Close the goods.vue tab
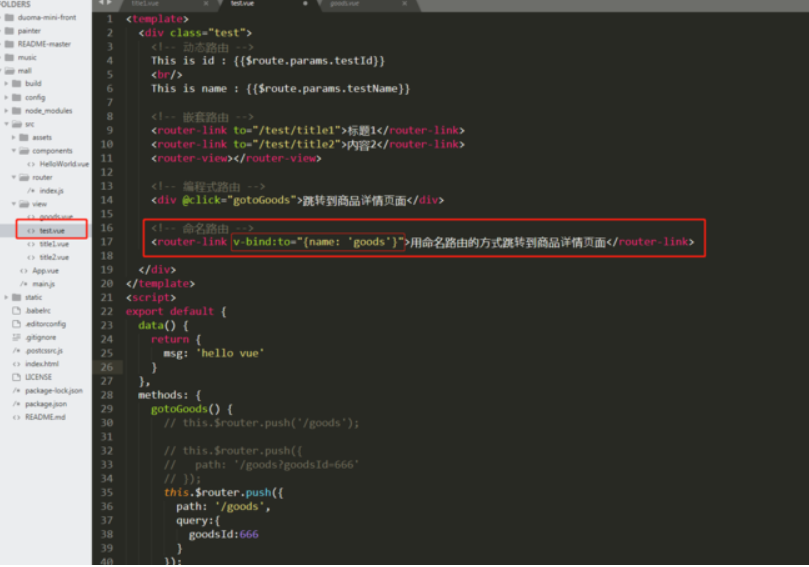This screenshot has width=809, height=567. click(404, 4)
